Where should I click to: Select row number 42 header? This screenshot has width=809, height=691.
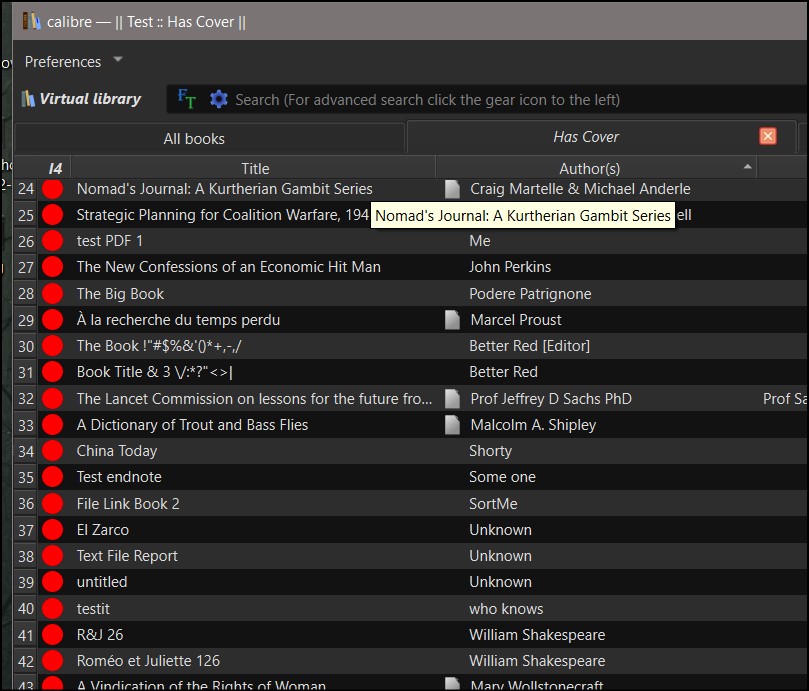click(x=25, y=661)
